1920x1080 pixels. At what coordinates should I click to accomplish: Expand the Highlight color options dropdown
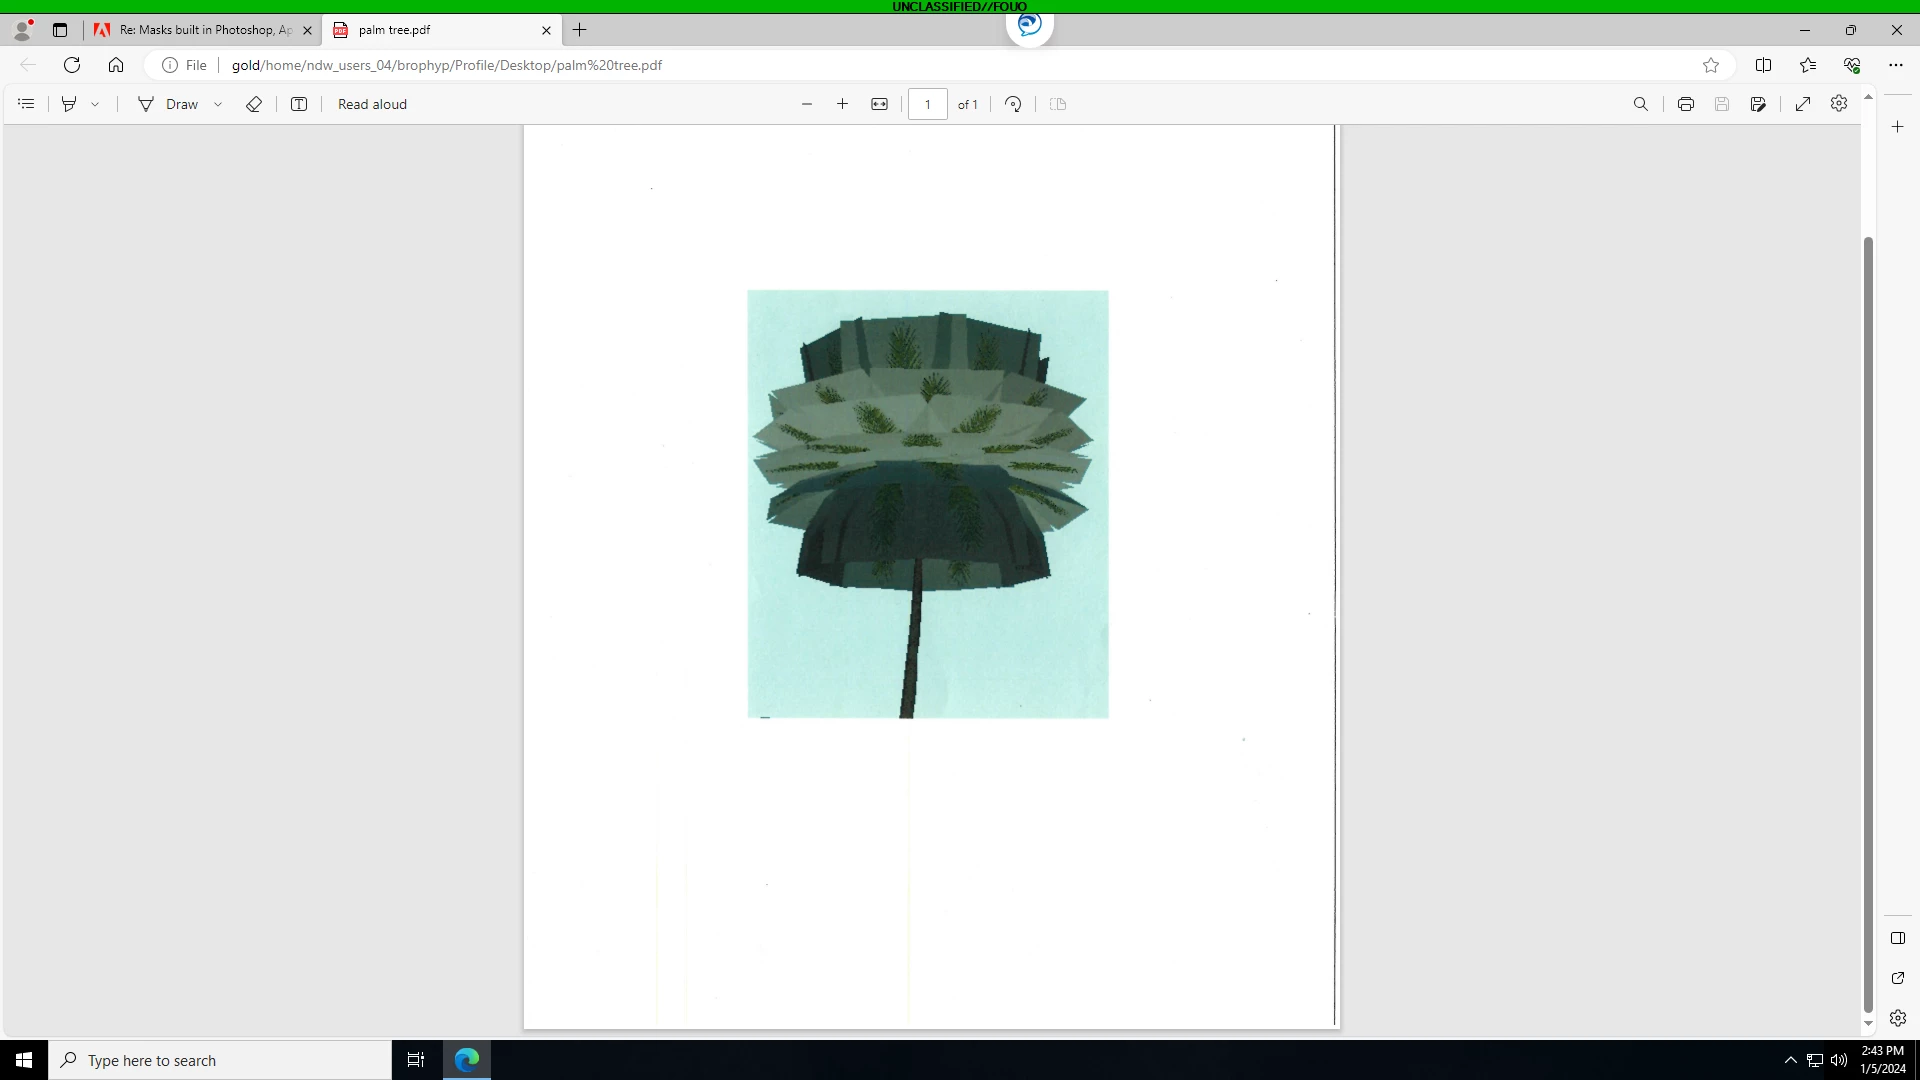tap(95, 104)
